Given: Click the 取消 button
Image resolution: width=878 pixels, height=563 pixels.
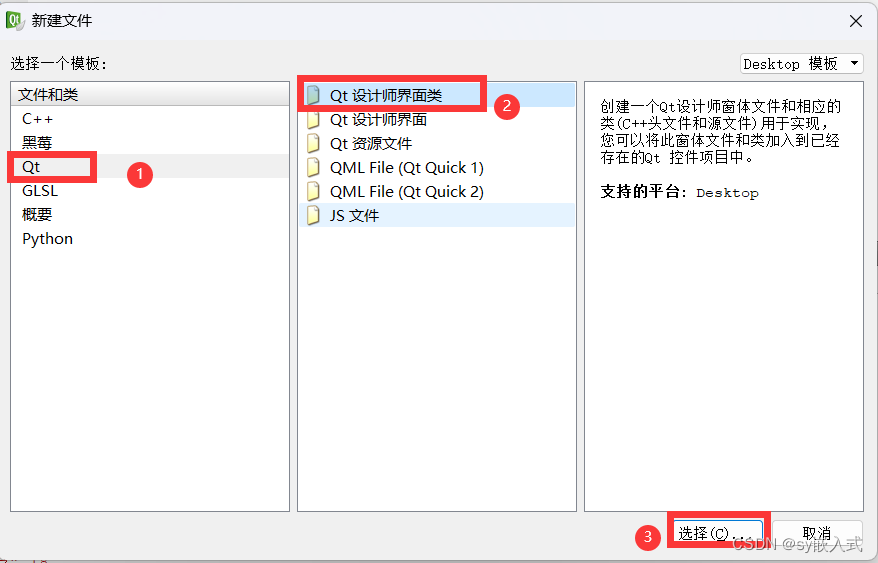Looking at the screenshot, I should click(x=817, y=533).
